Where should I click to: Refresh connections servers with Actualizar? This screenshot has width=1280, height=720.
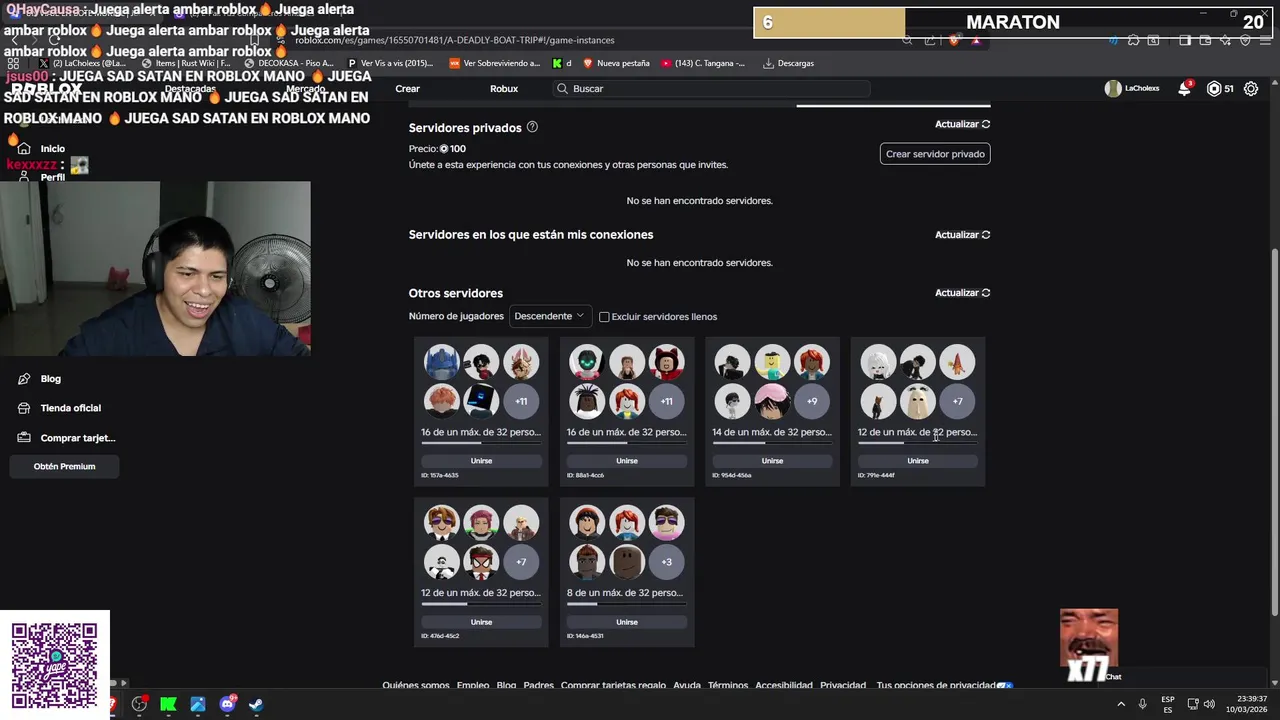tap(962, 235)
